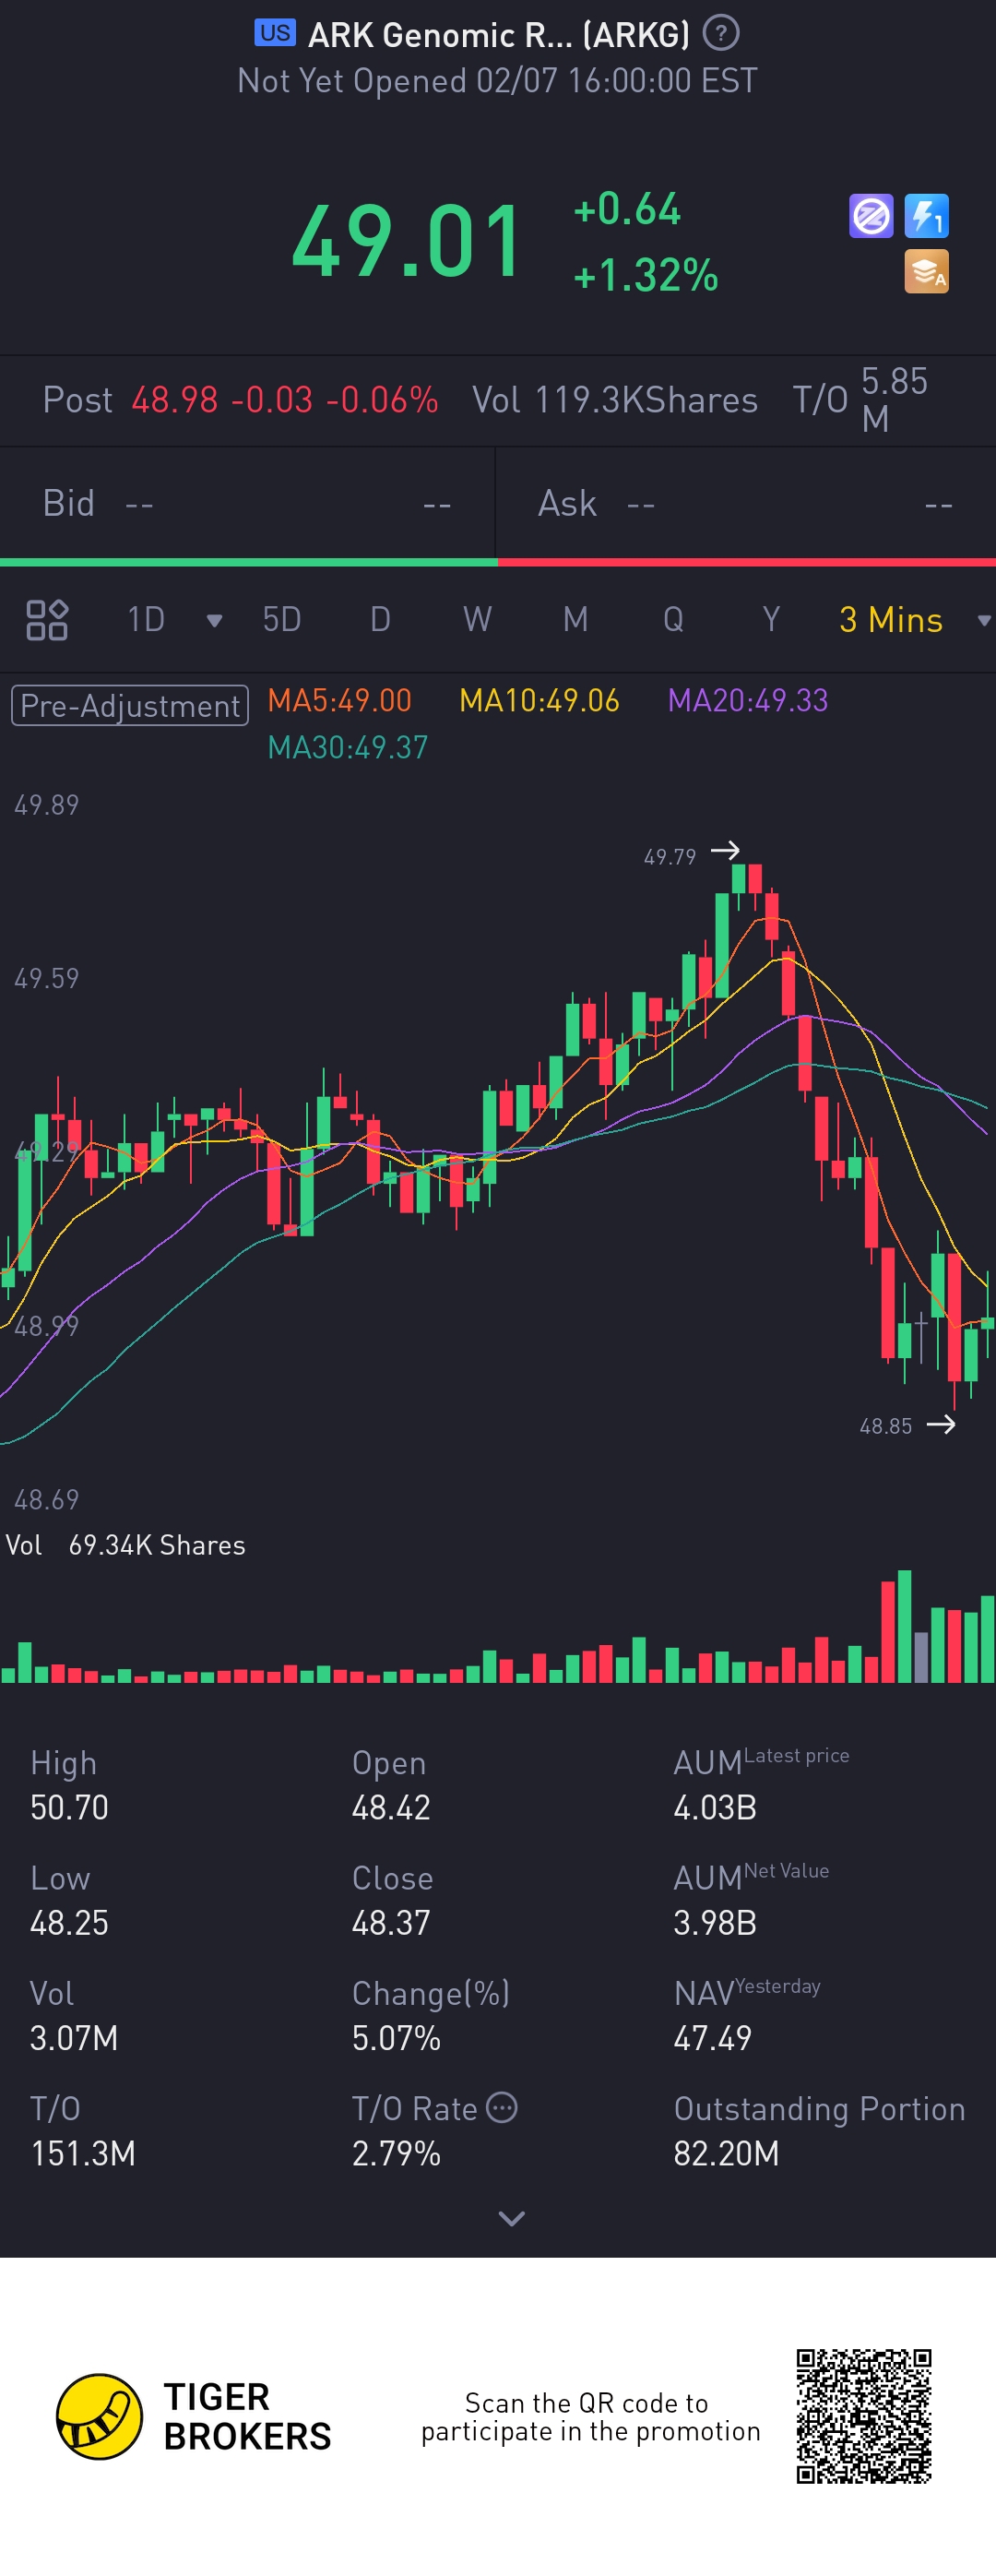
Task: Click the US market flag badge
Action: (274, 33)
